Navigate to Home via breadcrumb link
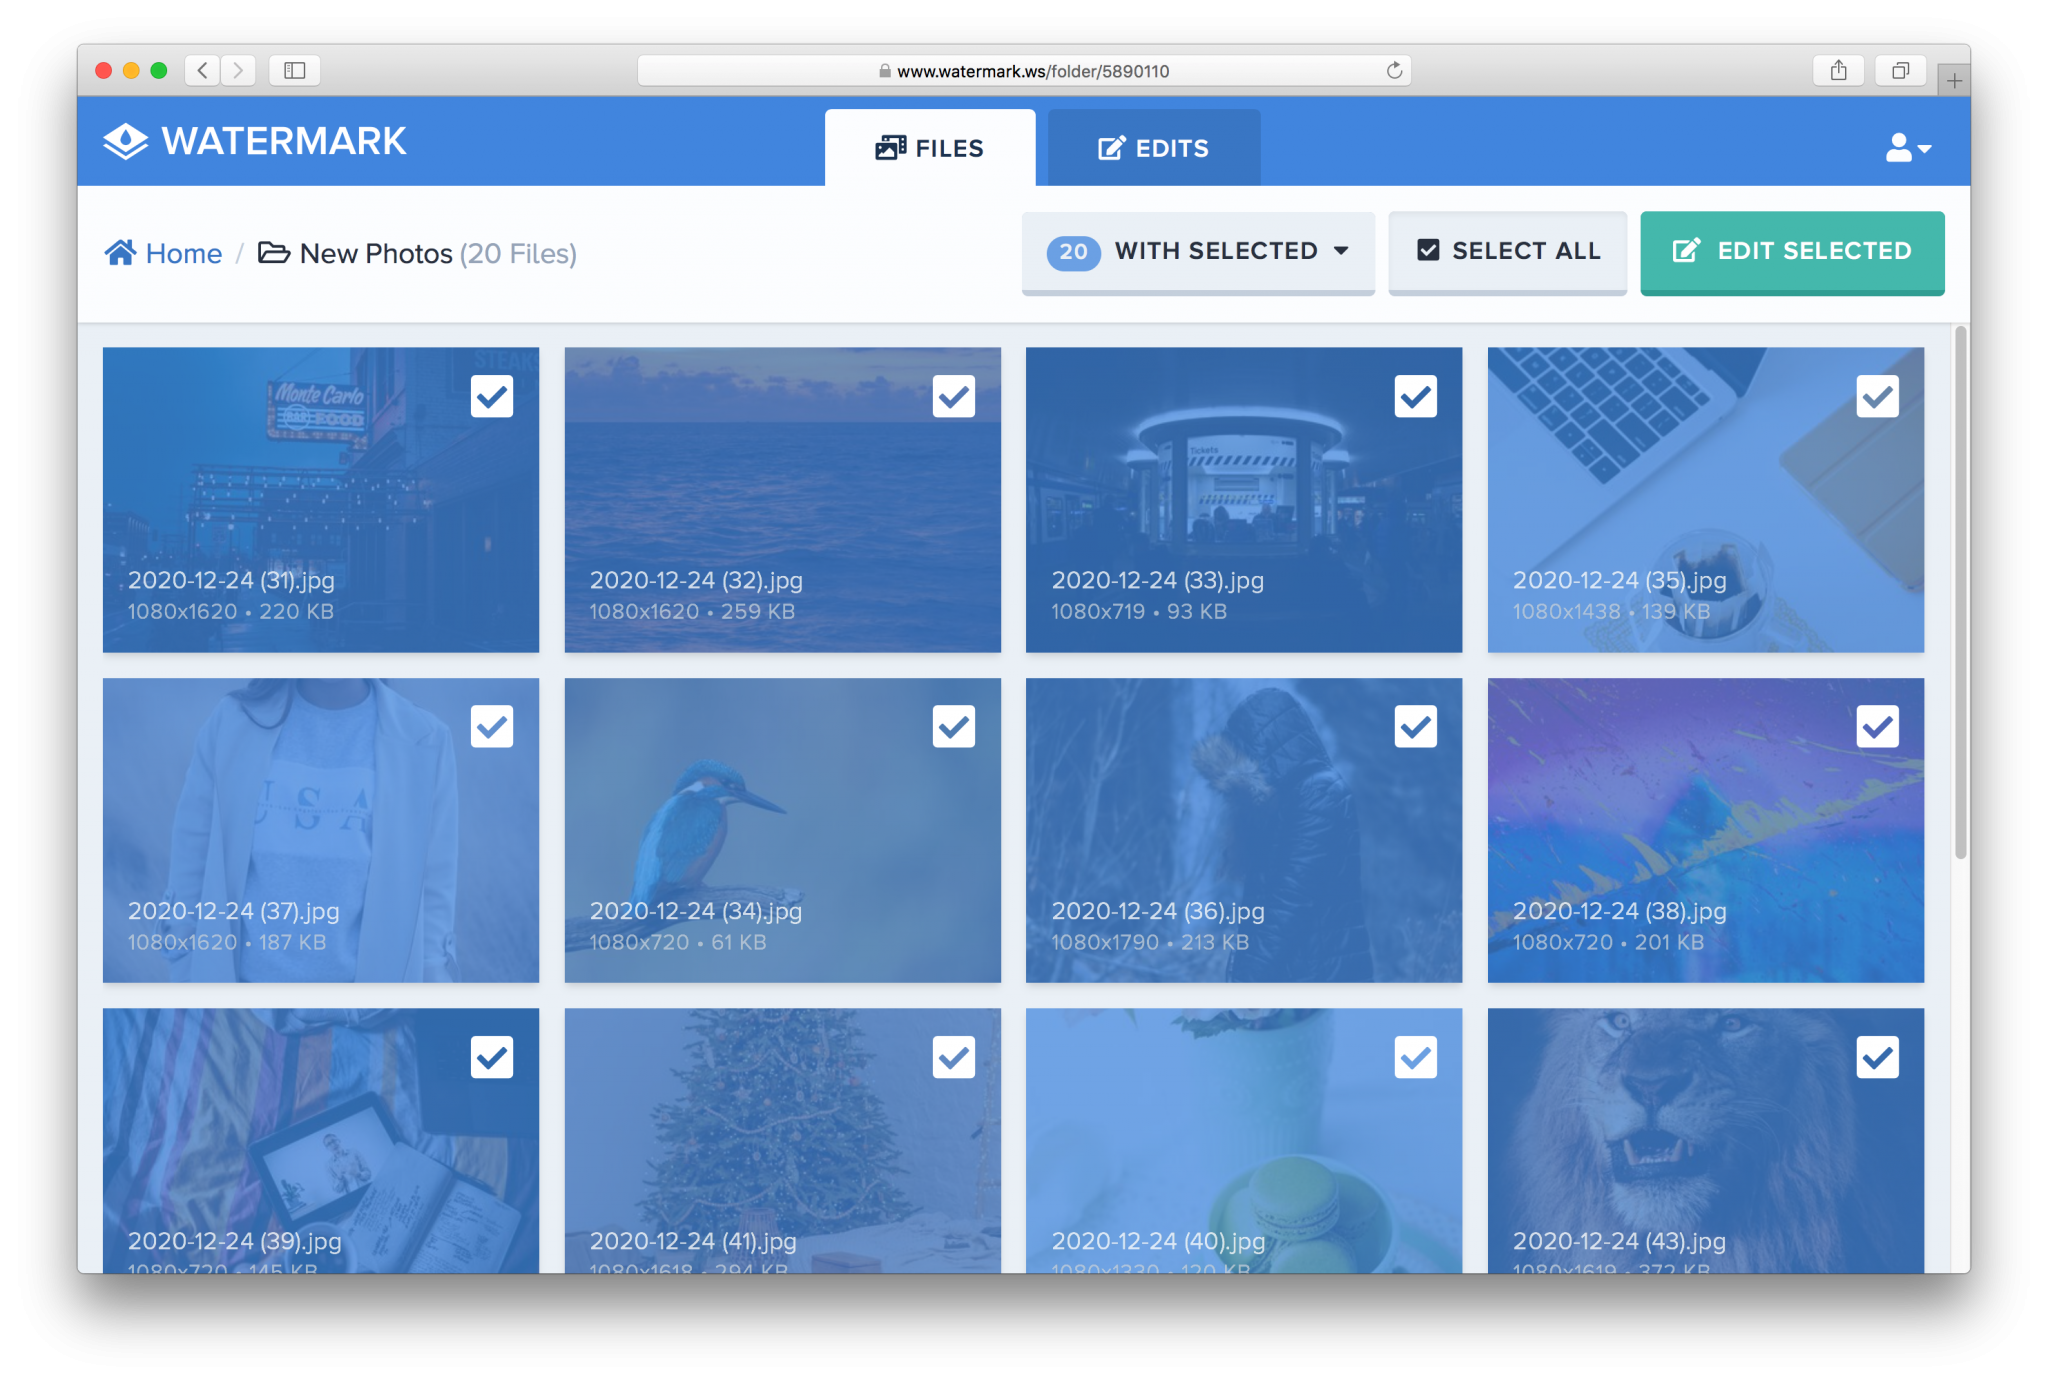This screenshot has width=2048, height=1384. click(x=183, y=253)
